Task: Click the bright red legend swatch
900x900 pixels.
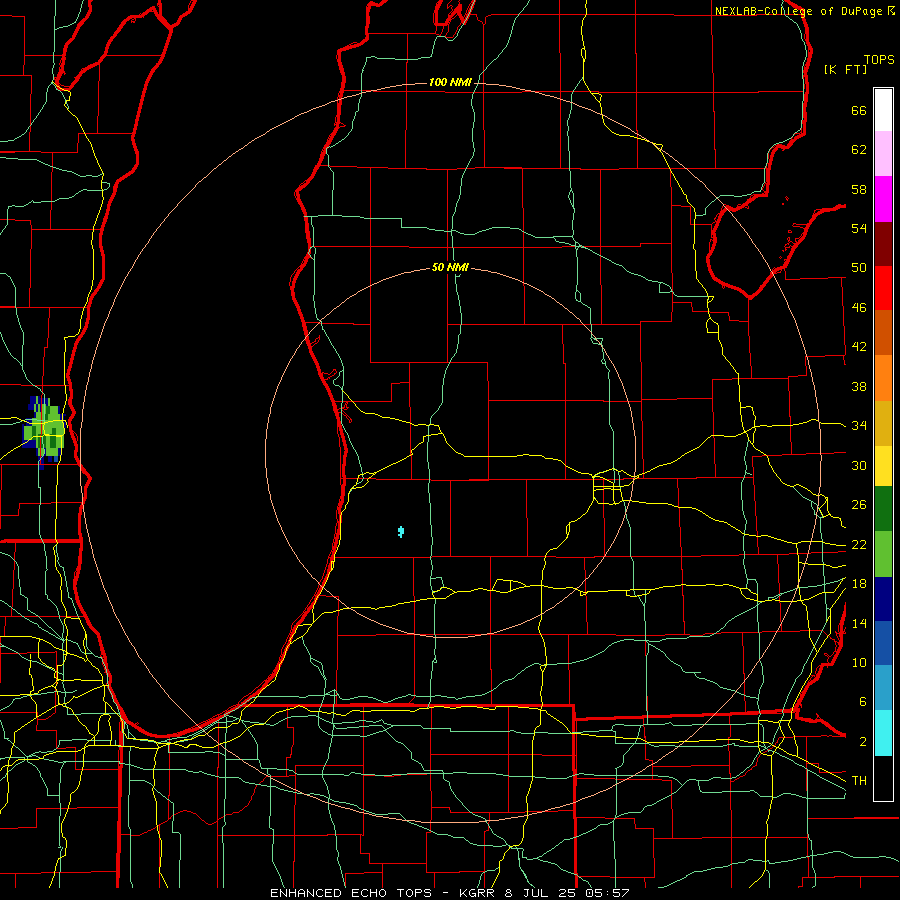Action: pyautogui.click(x=883, y=288)
